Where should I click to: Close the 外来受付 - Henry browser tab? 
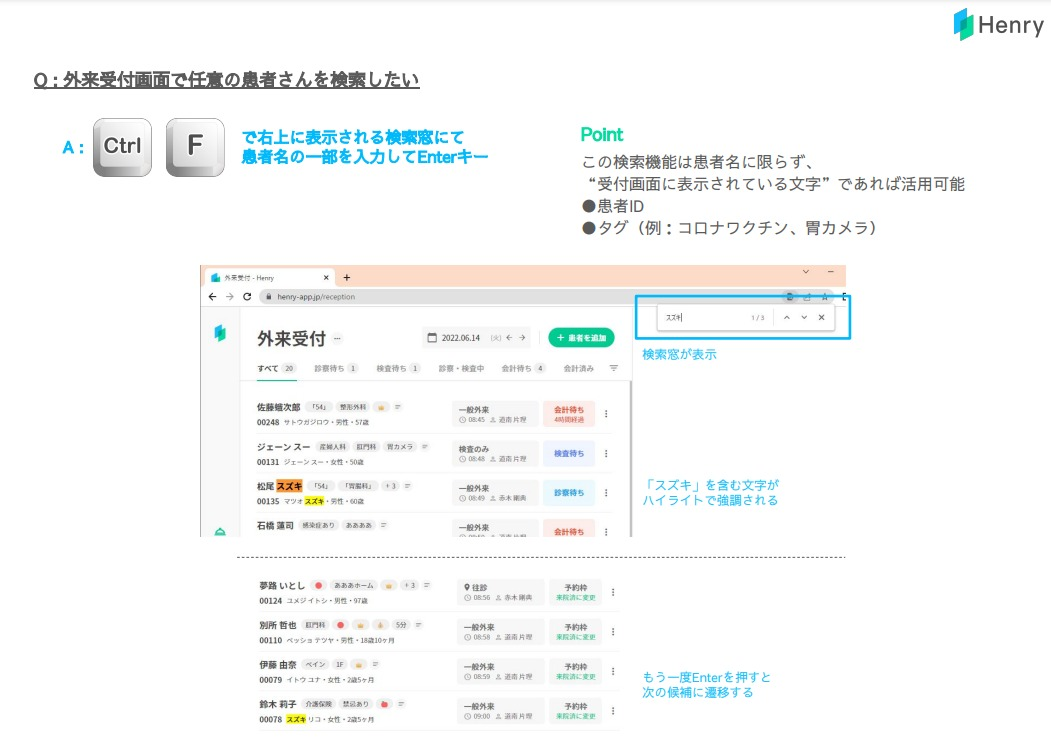point(326,277)
